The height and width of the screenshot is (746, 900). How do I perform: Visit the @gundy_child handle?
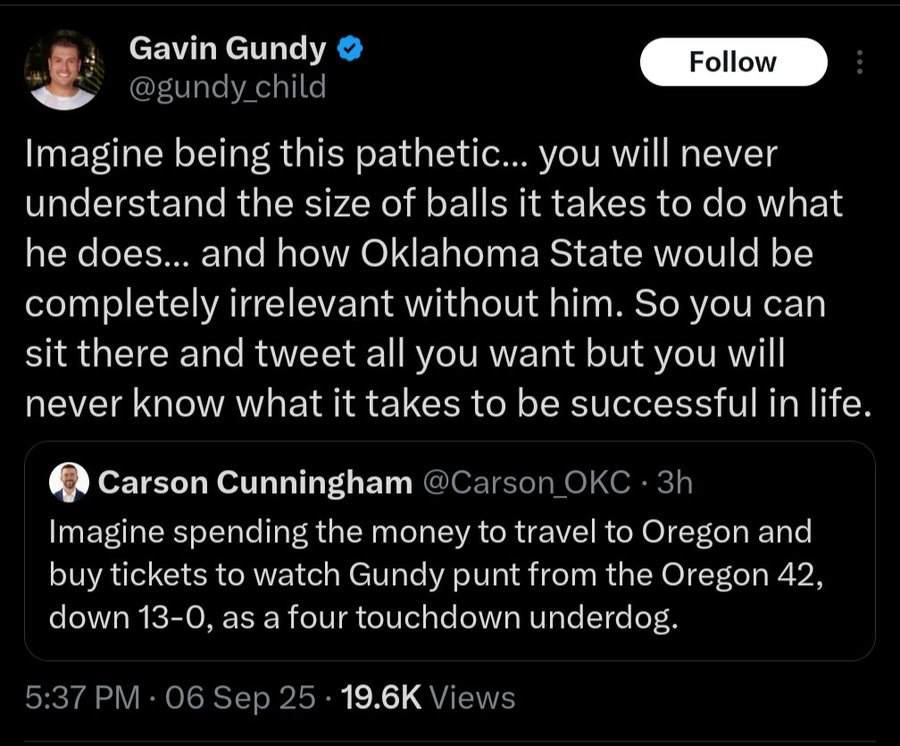point(227,87)
